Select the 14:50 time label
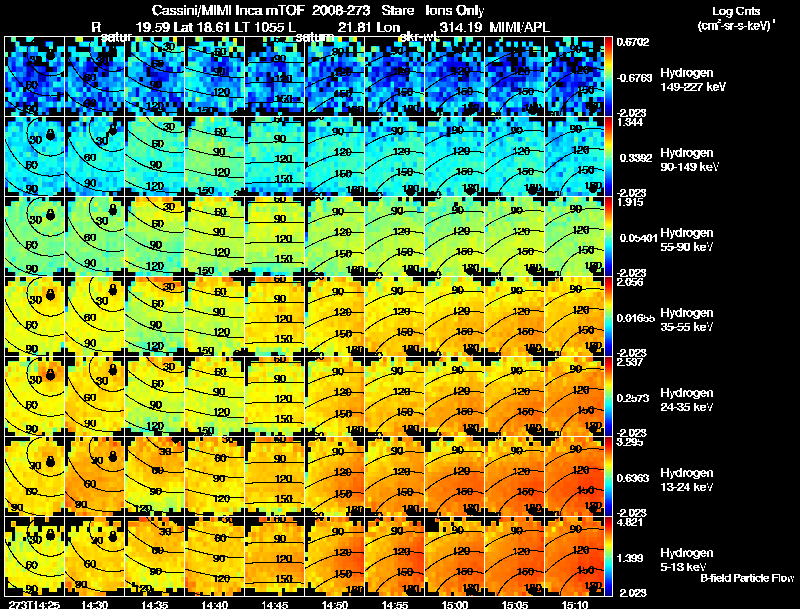Image resolution: width=800 pixels, height=609 pixels. coord(335,604)
